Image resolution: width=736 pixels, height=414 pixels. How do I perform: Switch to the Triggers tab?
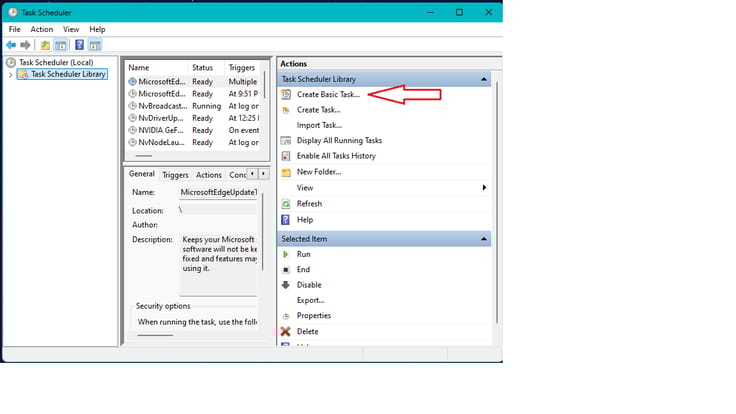point(175,175)
